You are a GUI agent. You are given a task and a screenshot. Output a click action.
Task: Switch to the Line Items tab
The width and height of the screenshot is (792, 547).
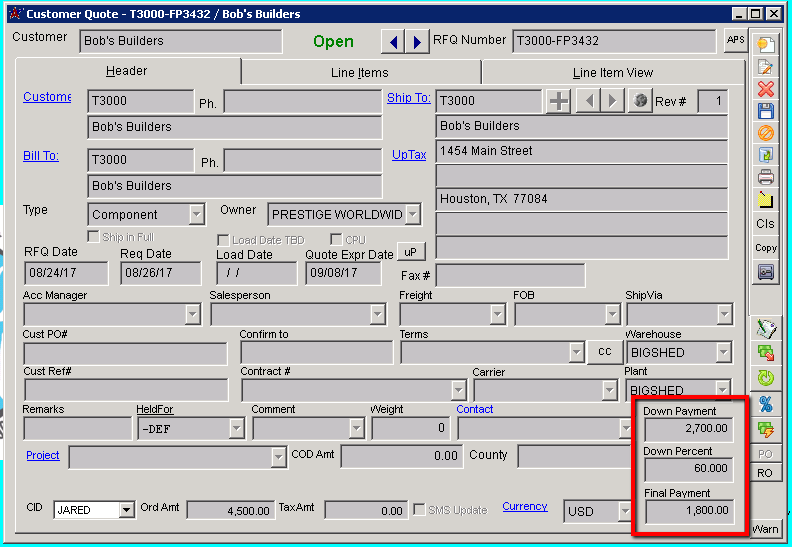coord(360,72)
